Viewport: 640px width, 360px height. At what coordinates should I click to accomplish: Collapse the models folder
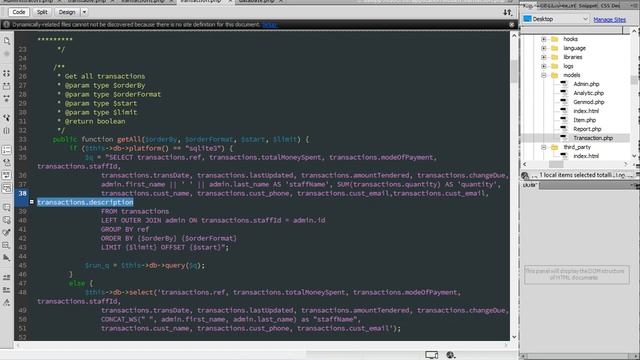[x=544, y=75]
